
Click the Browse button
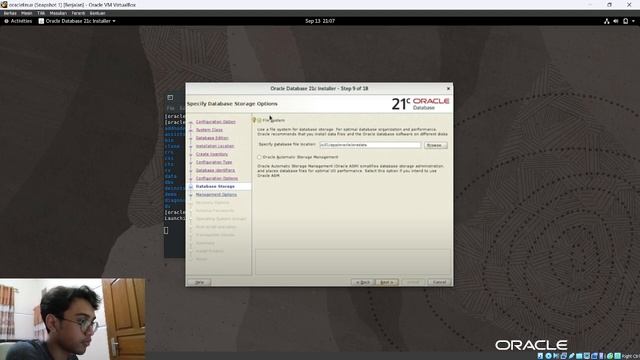point(435,145)
